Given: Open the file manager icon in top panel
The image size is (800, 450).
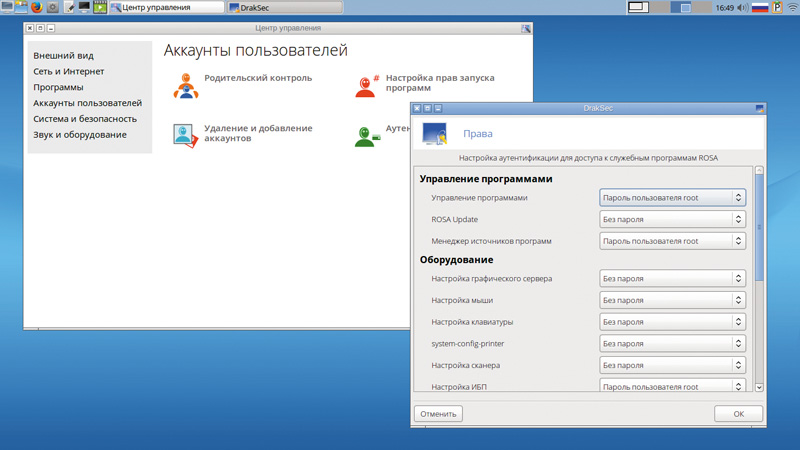Looking at the screenshot, I should click(x=21, y=7).
